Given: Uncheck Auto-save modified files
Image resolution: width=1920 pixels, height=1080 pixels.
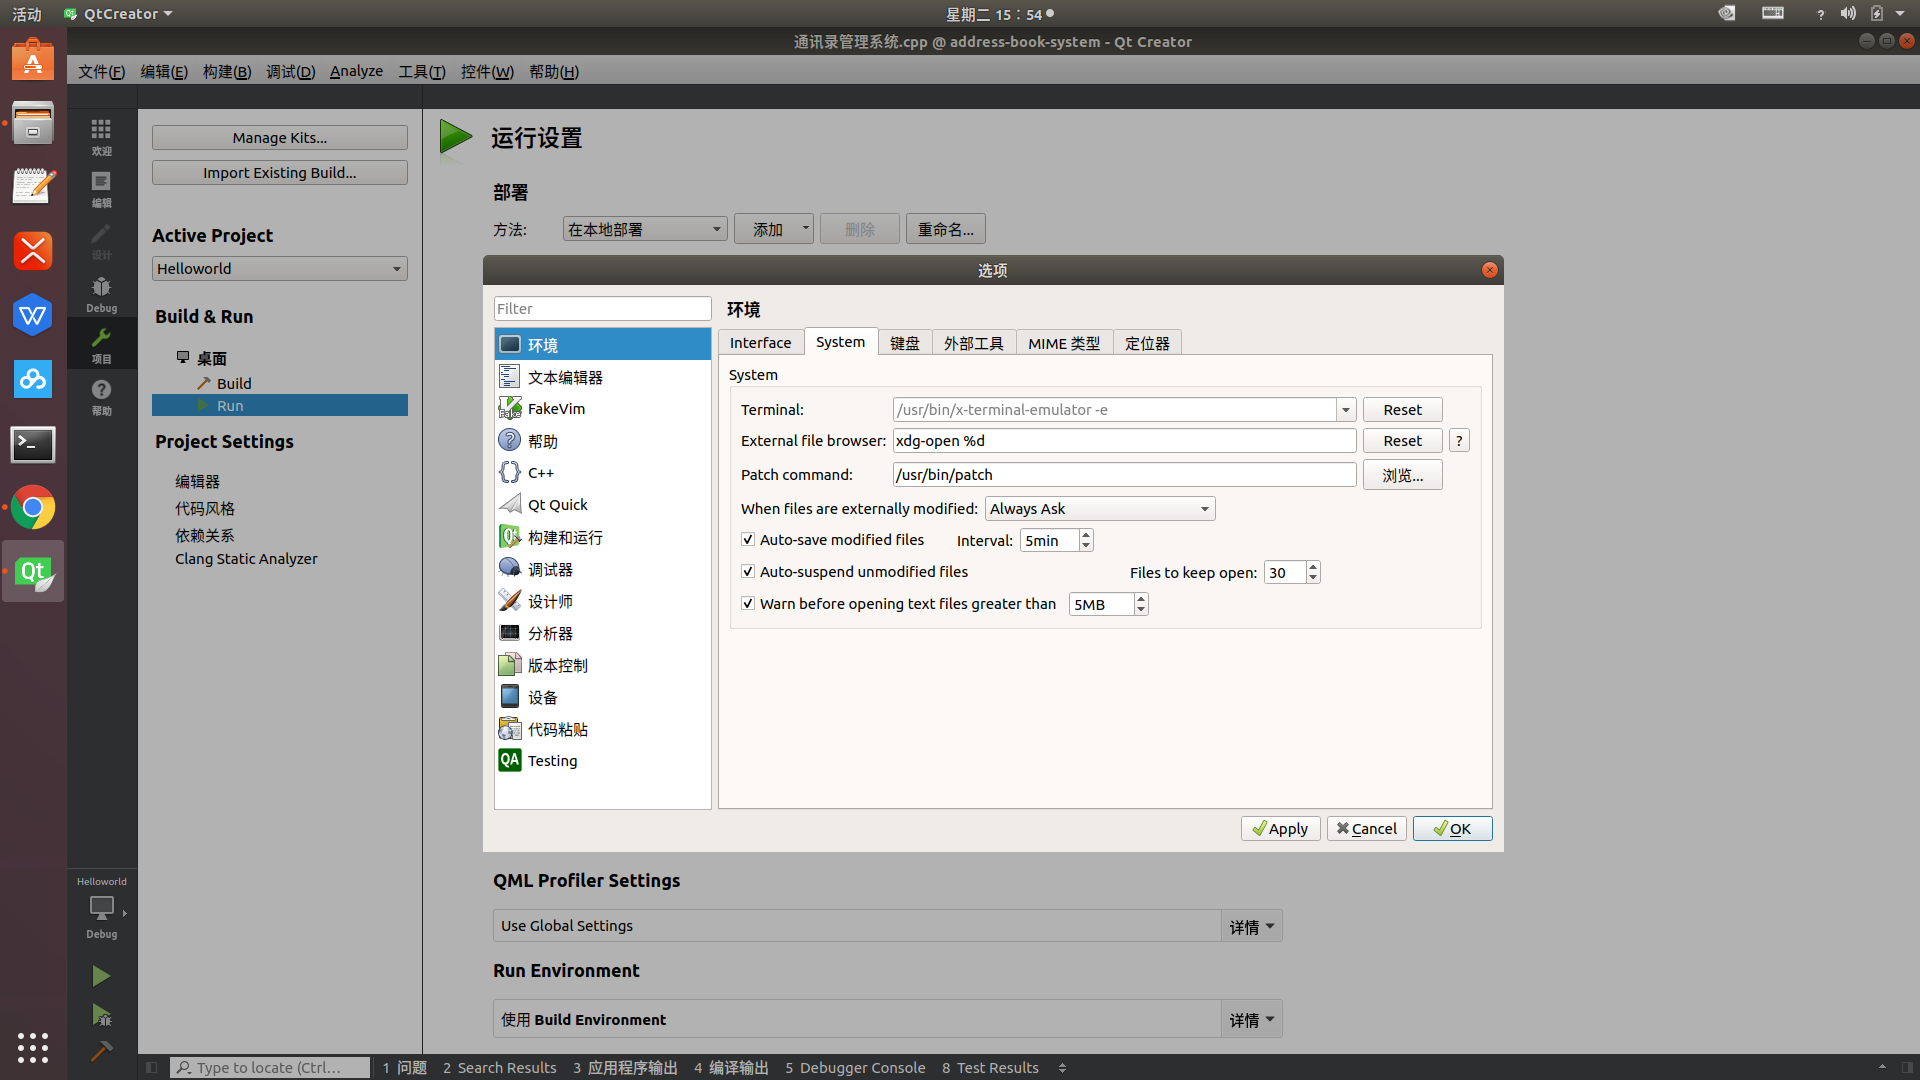Looking at the screenshot, I should 748,539.
